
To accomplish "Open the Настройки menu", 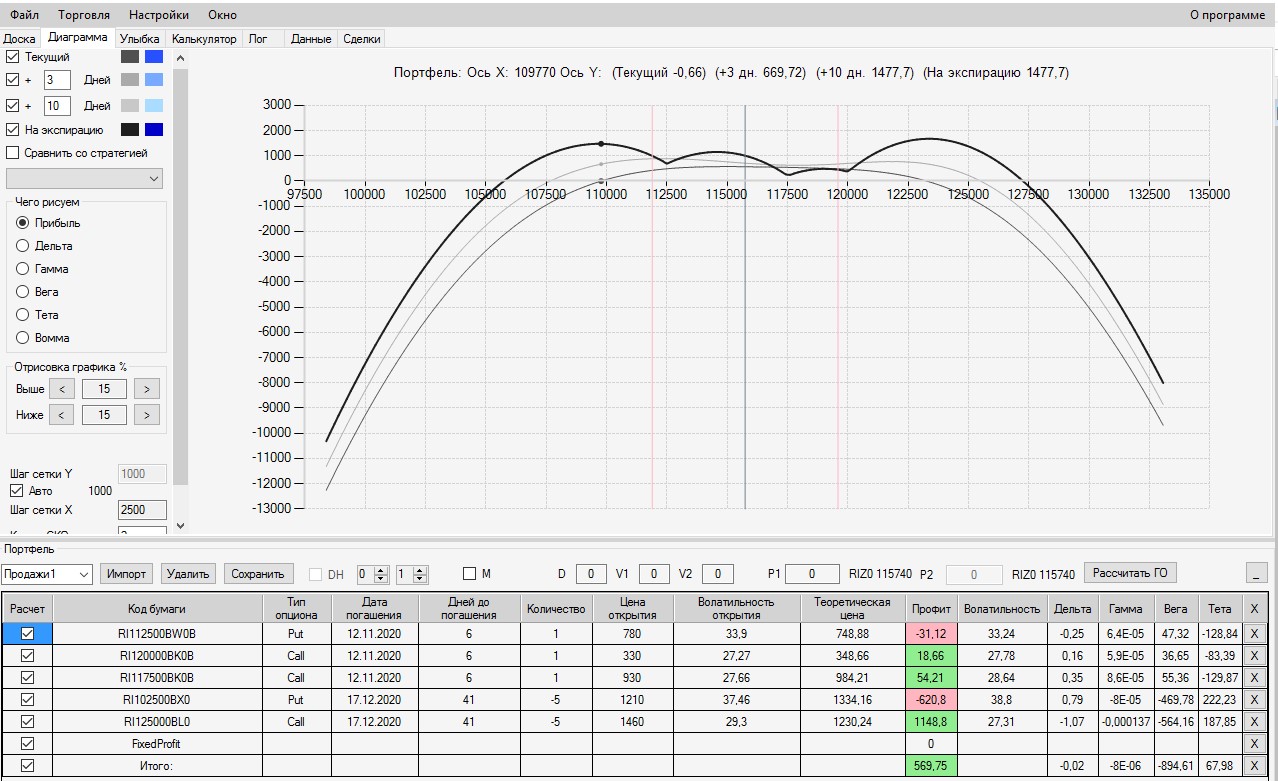I will [159, 15].
